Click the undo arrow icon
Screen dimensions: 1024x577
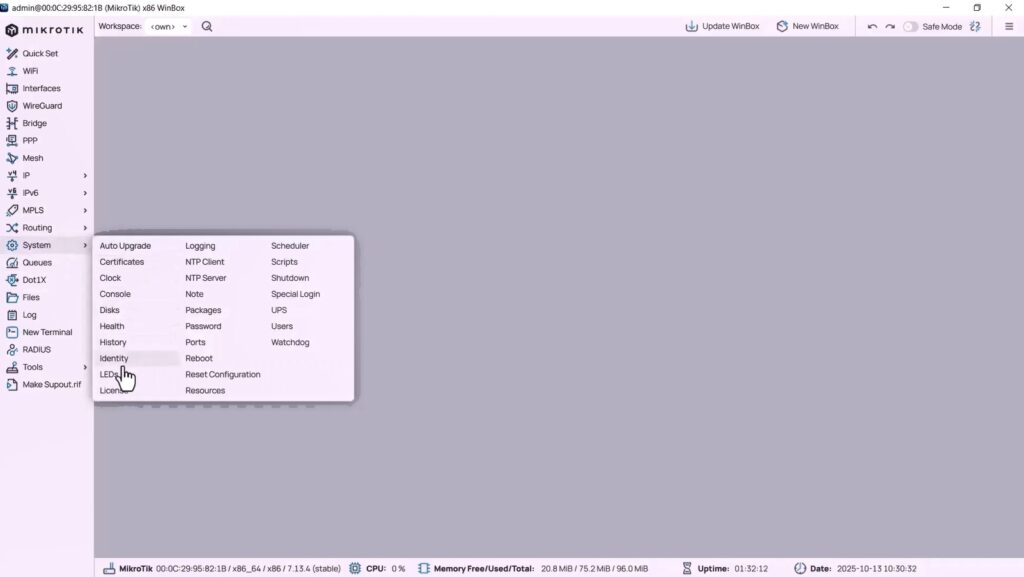tap(872, 27)
